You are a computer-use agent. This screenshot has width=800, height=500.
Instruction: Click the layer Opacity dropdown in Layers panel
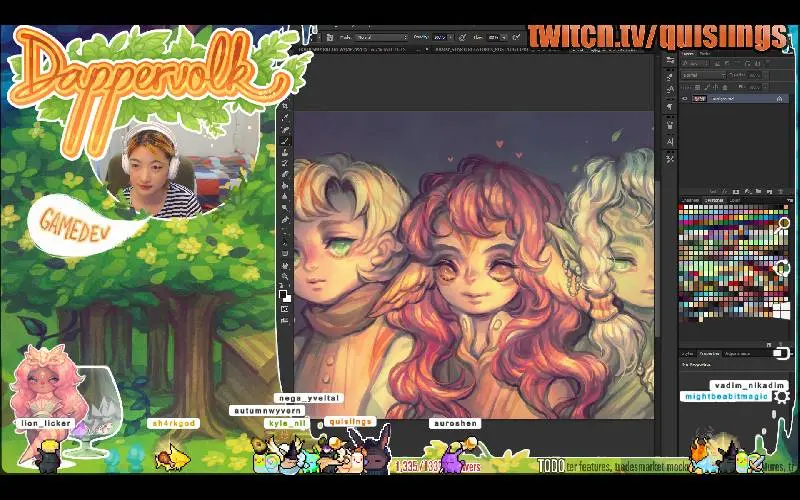[x=756, y=75]
